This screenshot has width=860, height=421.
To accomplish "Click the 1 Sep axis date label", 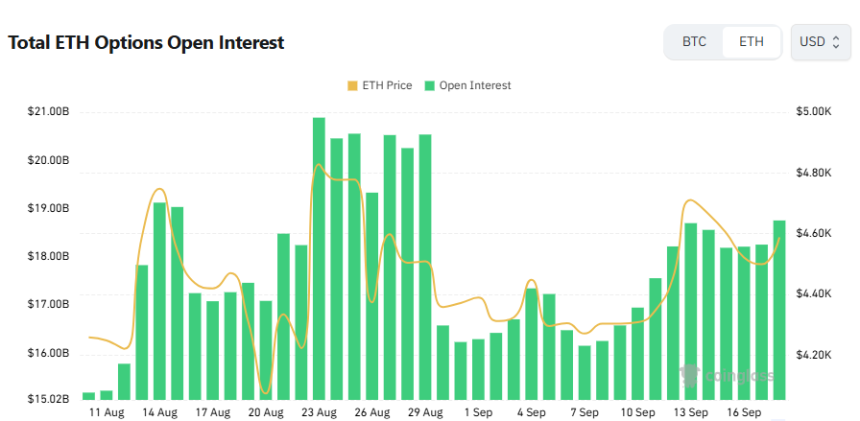I will click(478, 412).
